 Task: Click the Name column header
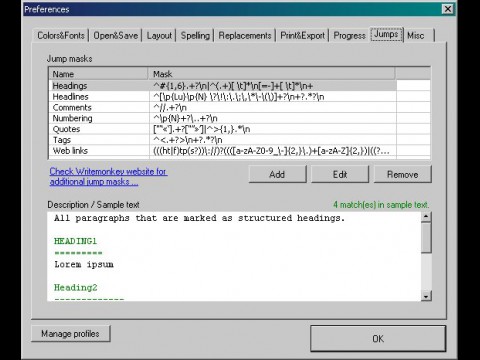point(99,74)
